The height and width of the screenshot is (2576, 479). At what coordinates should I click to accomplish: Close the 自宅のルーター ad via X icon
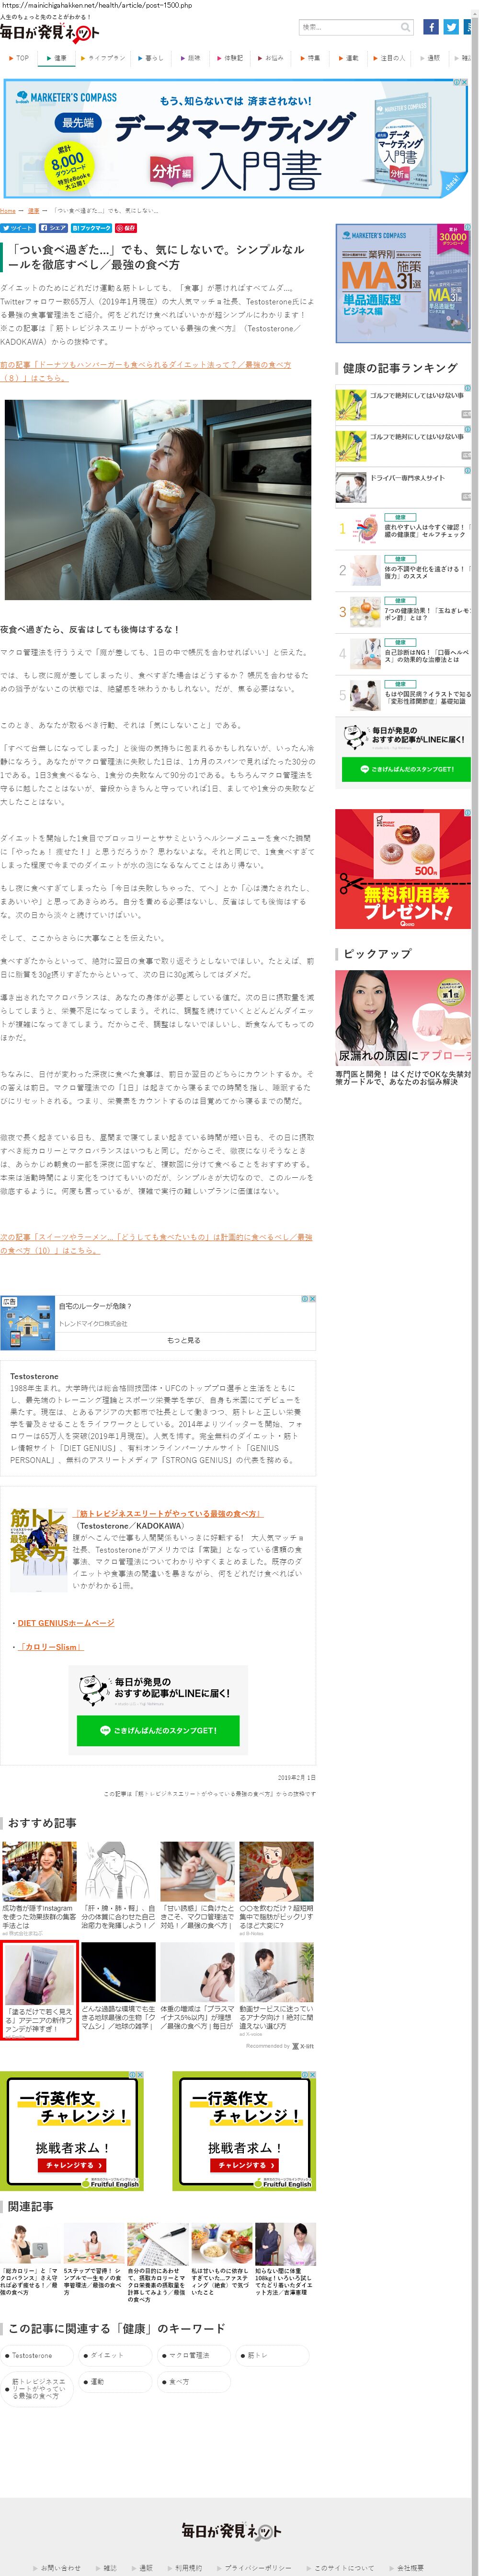[x=313, y=1299]
